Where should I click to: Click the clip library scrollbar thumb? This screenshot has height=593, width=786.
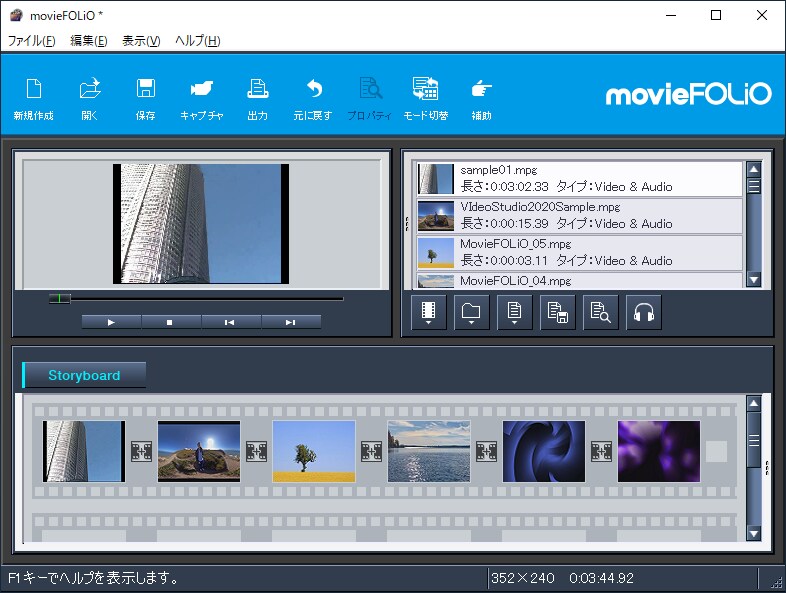pos(754,186)
